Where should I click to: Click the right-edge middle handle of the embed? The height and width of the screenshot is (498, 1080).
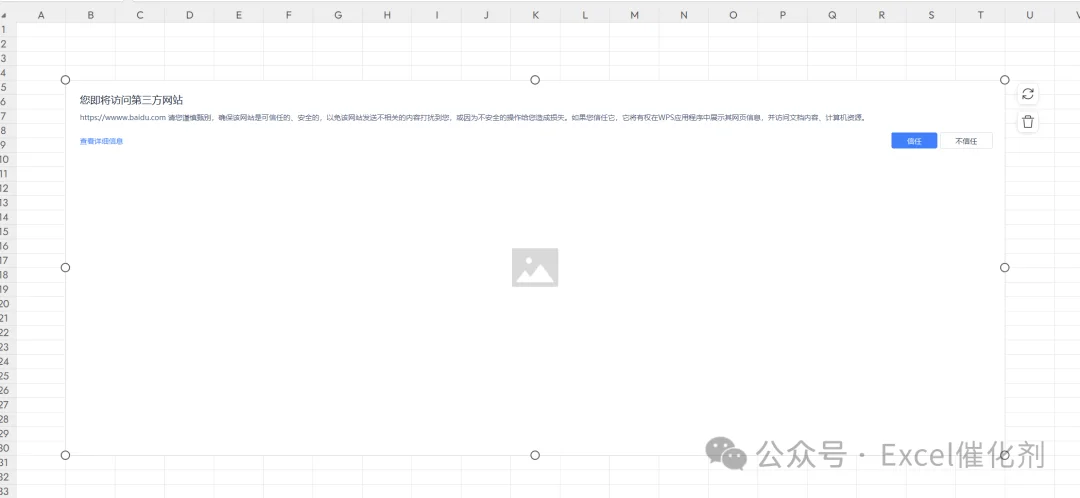point(1004,267)
